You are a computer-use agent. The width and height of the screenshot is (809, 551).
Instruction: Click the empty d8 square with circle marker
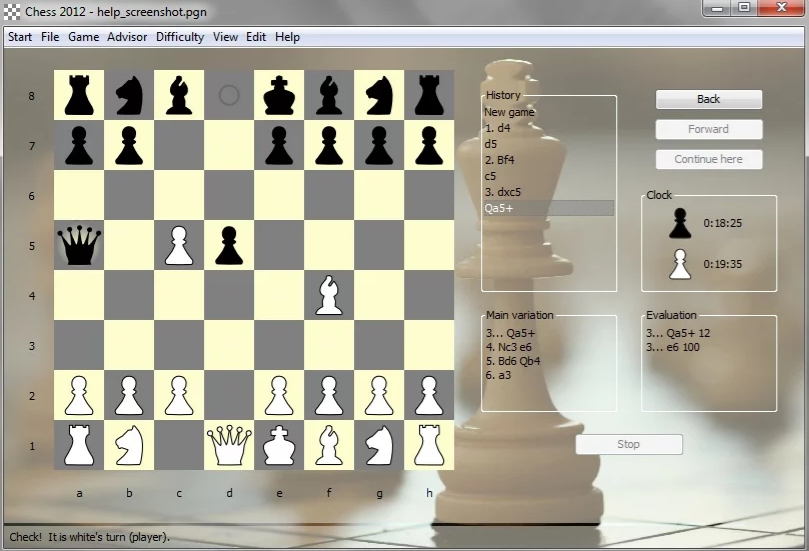coord(229,95)
